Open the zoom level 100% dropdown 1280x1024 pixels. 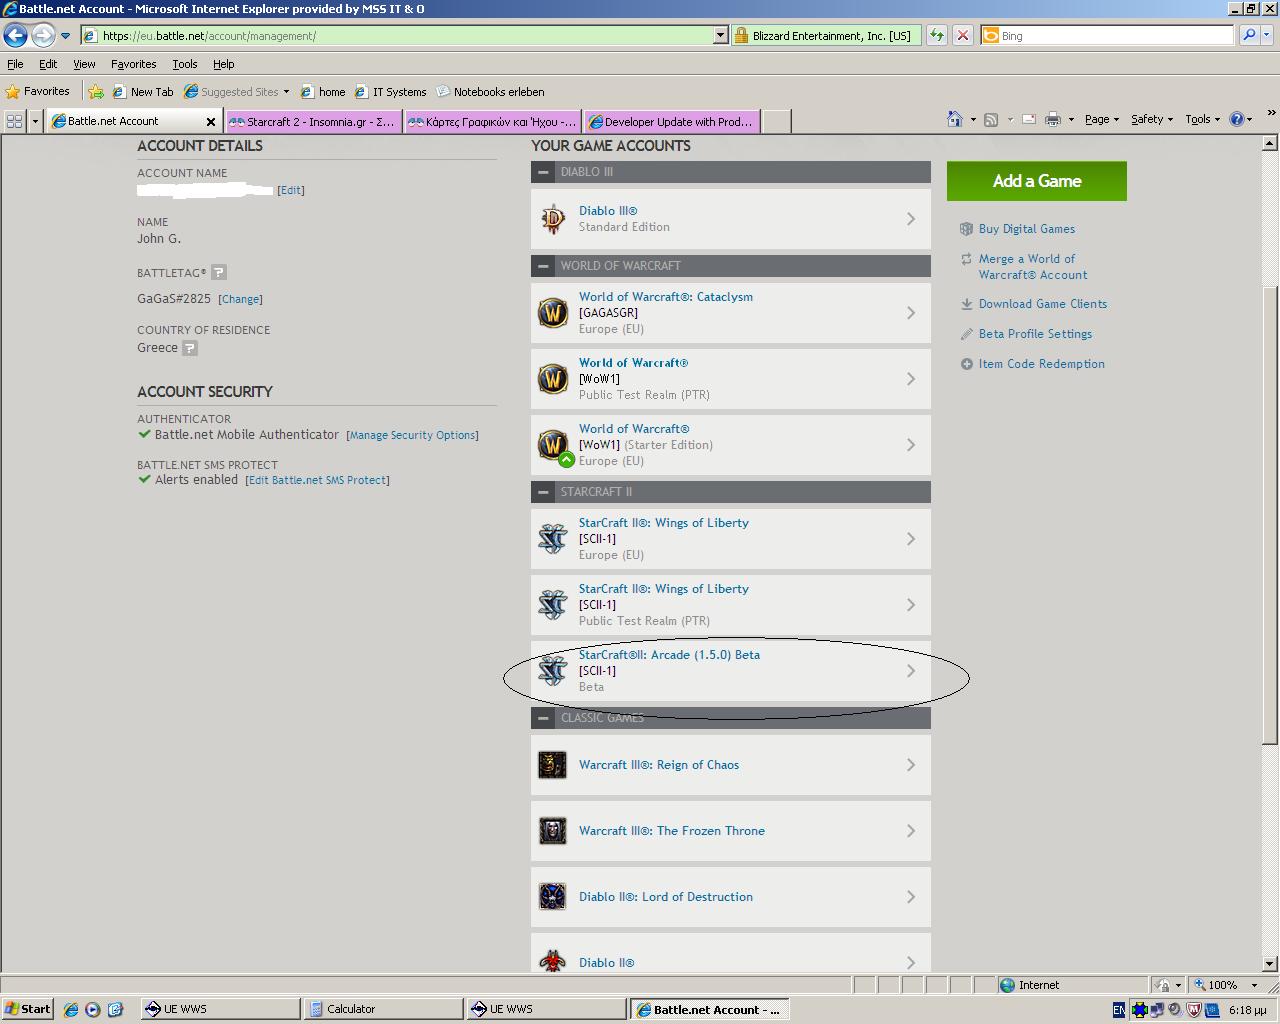tap(1255, 985)
